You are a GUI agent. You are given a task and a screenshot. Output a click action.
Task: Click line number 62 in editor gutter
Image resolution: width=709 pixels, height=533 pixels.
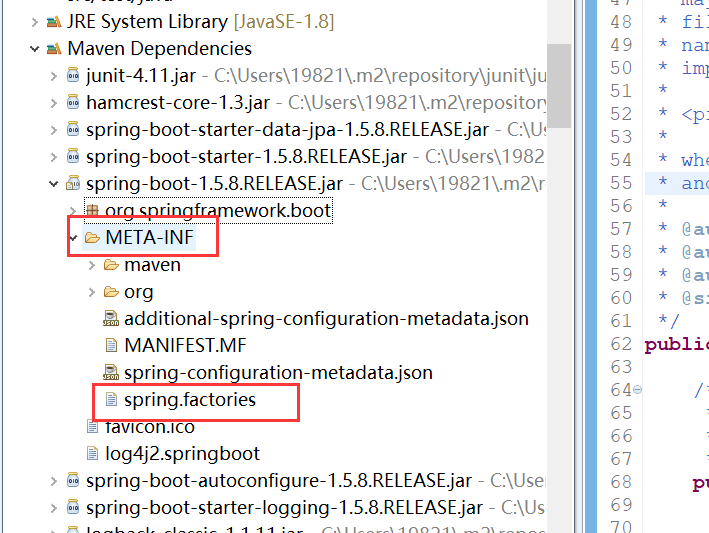click(621, 344)
